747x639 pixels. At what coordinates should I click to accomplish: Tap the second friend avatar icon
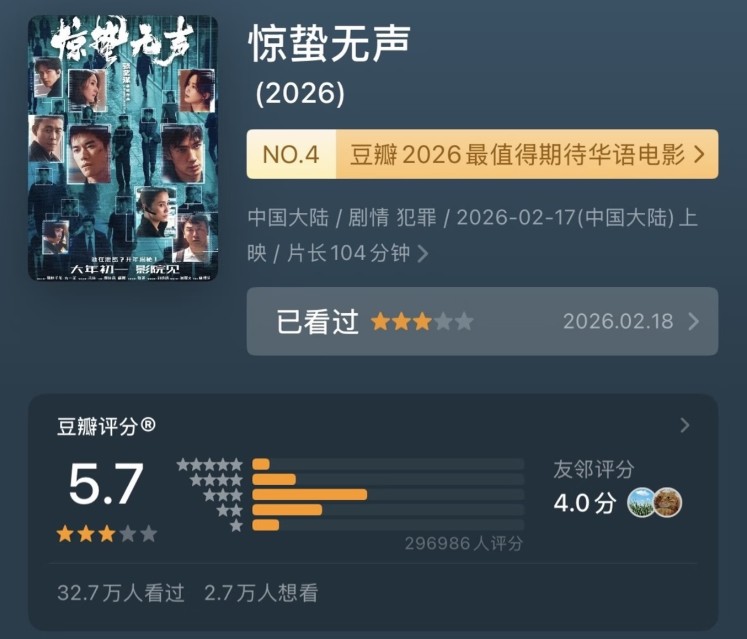[x=667, y=502]
